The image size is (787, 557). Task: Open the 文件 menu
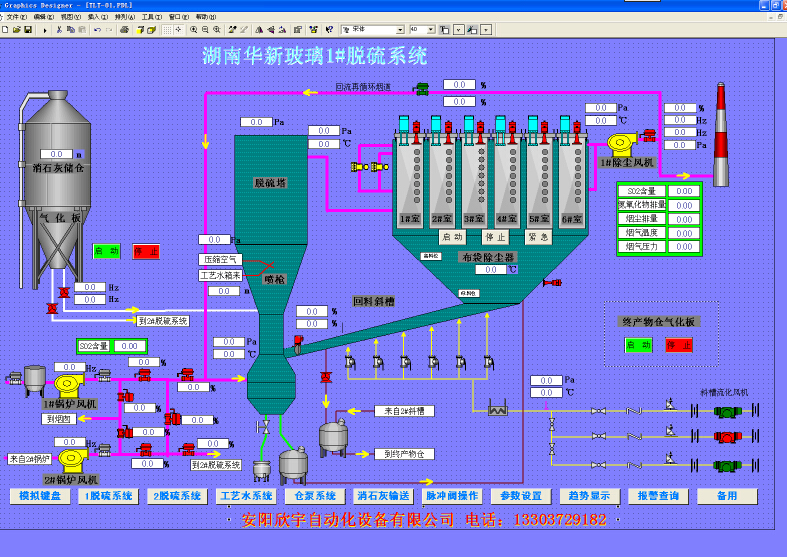(16, 17)
